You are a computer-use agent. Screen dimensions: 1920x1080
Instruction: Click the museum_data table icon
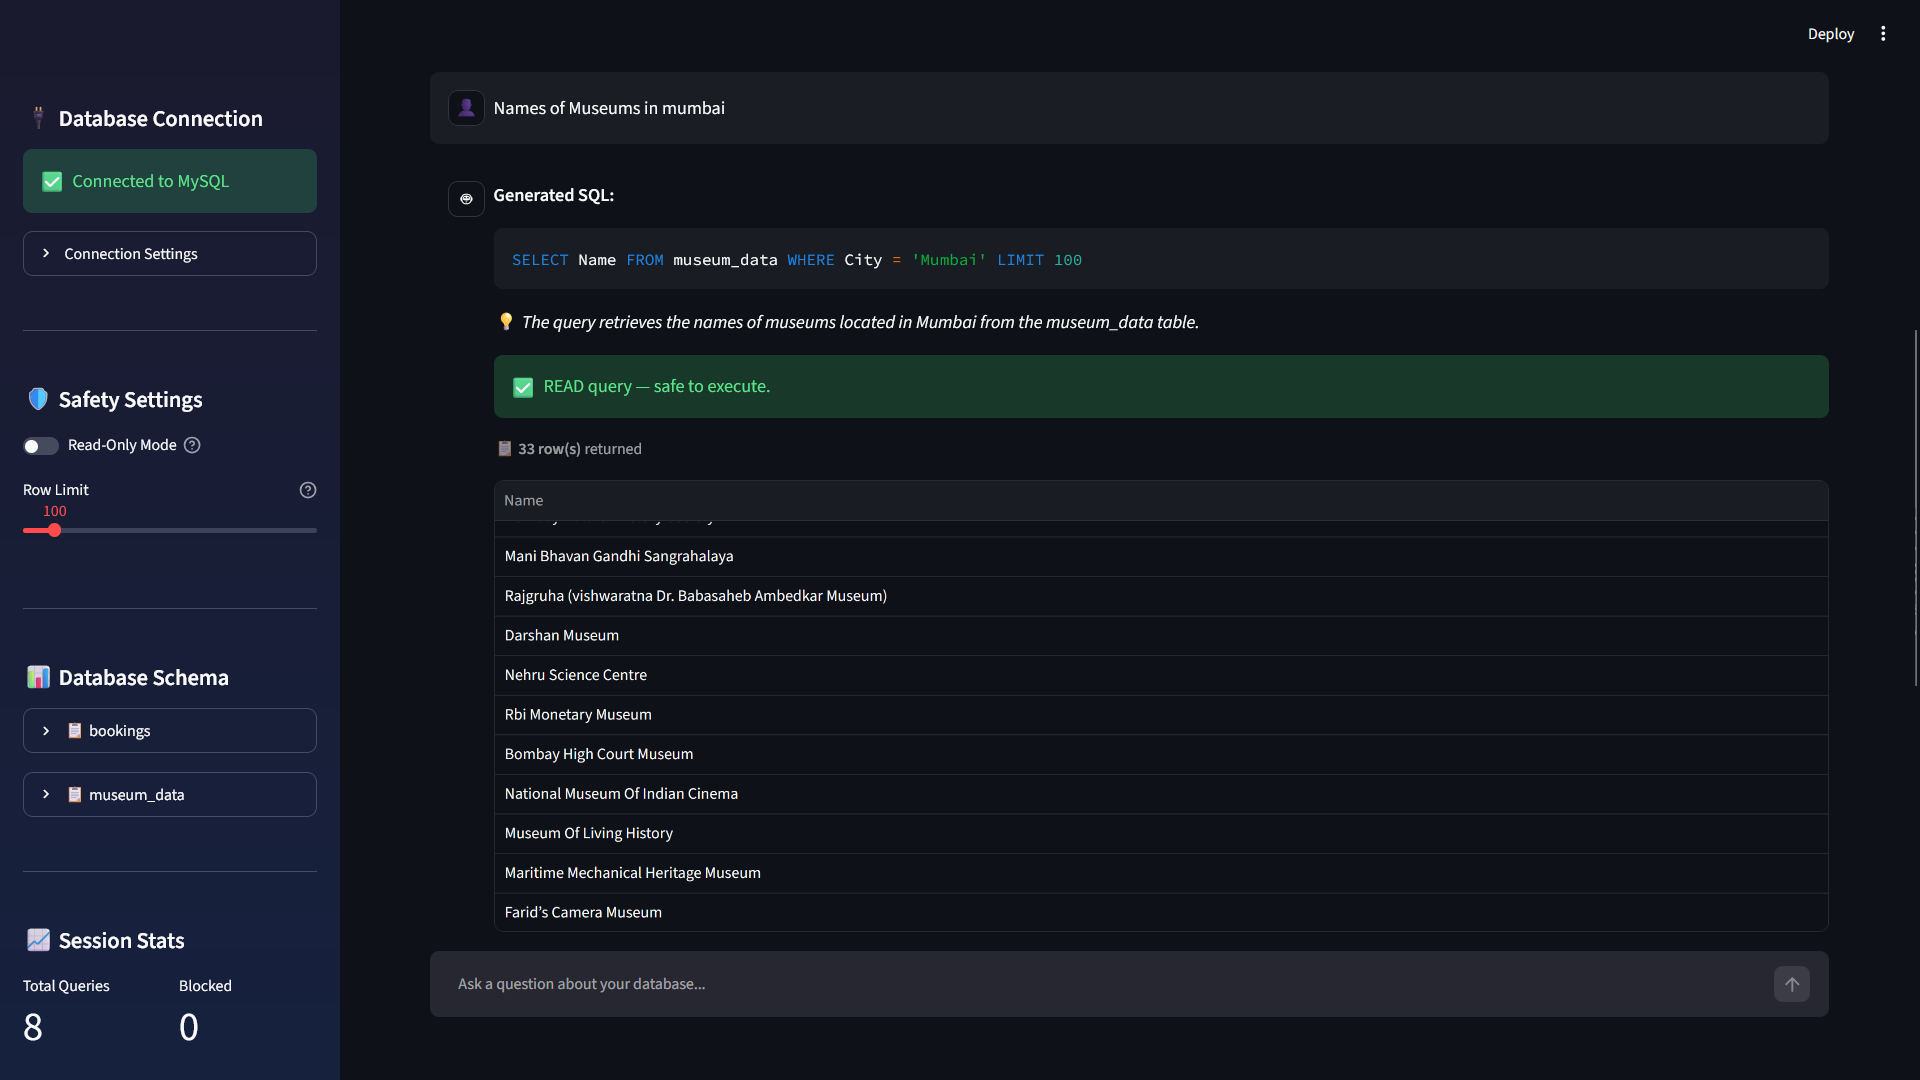click(74, 795)
